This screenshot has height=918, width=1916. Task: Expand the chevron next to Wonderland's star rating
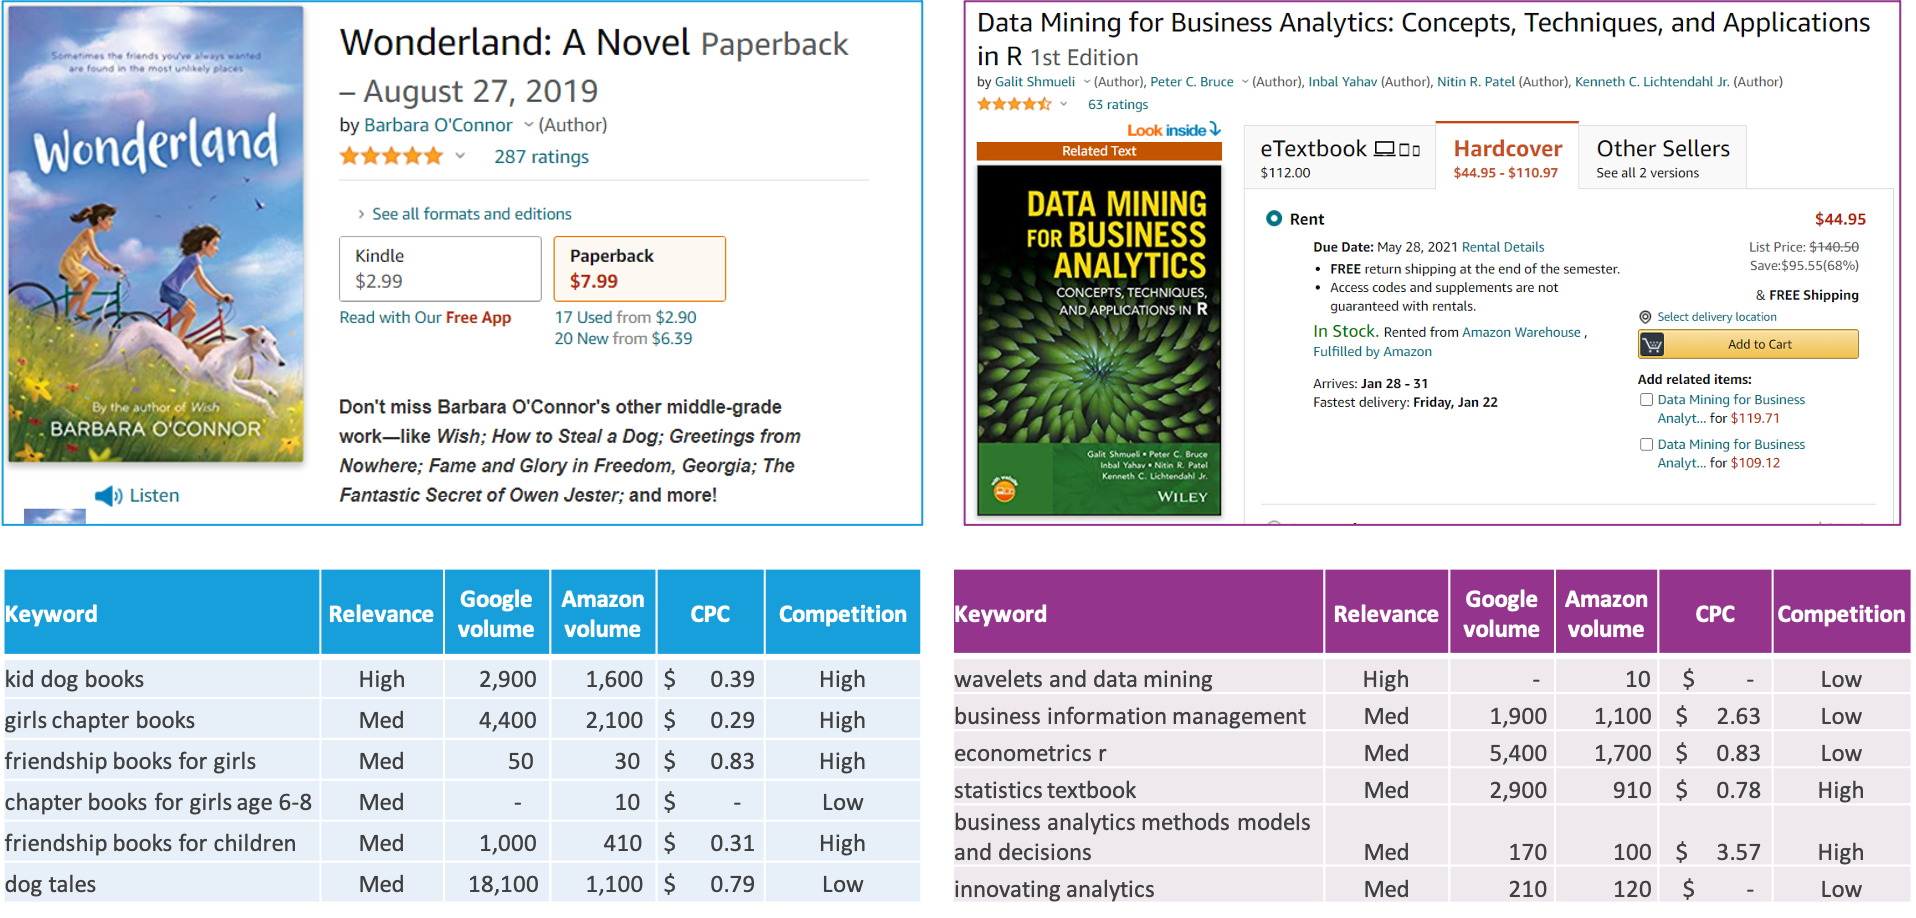[x=460, y=156]
